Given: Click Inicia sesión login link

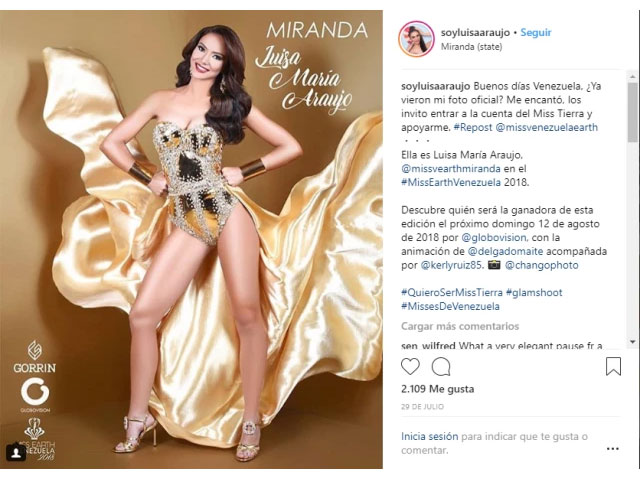Looking at the screenshot, I should tap(429, 436).
